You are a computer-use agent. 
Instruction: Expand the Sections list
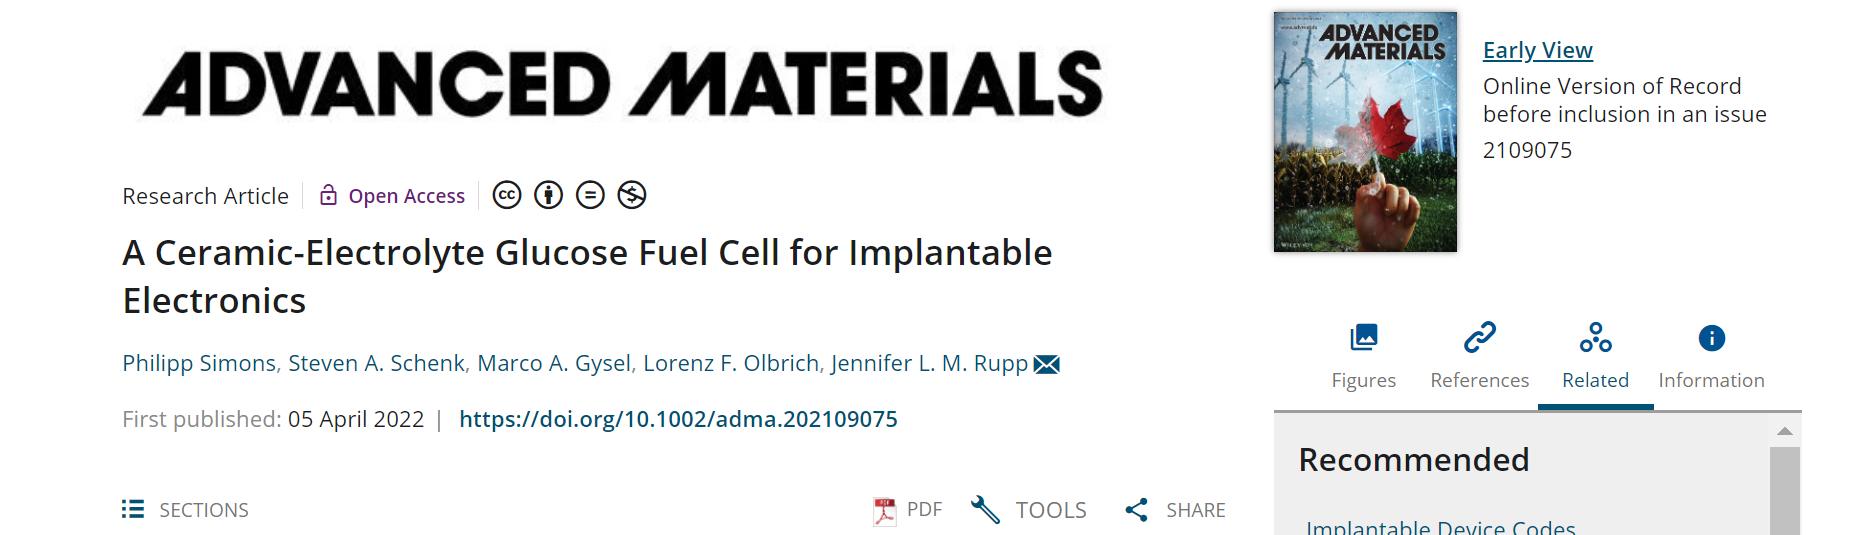click(186, 510)
